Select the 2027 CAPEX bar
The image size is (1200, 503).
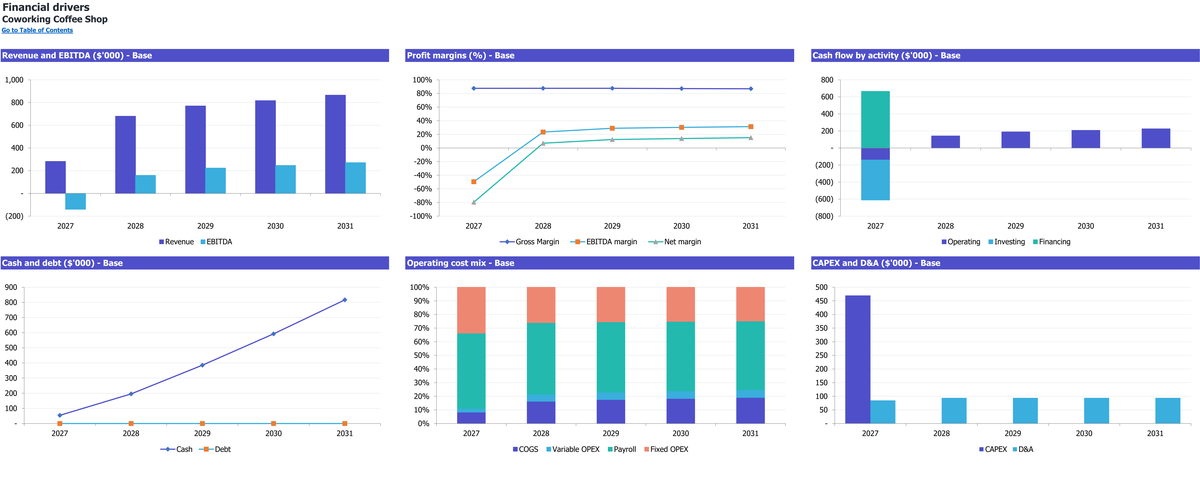pos(857,360)
